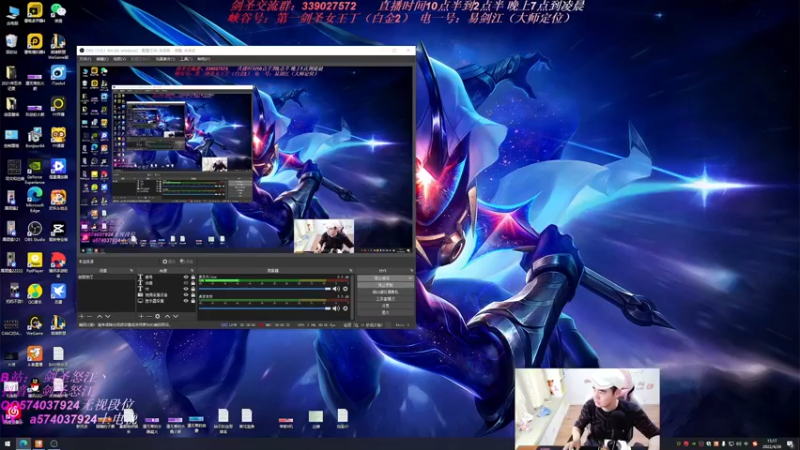
Task: Toggle eye icon of second text source
Action: (x=186, y=283)
